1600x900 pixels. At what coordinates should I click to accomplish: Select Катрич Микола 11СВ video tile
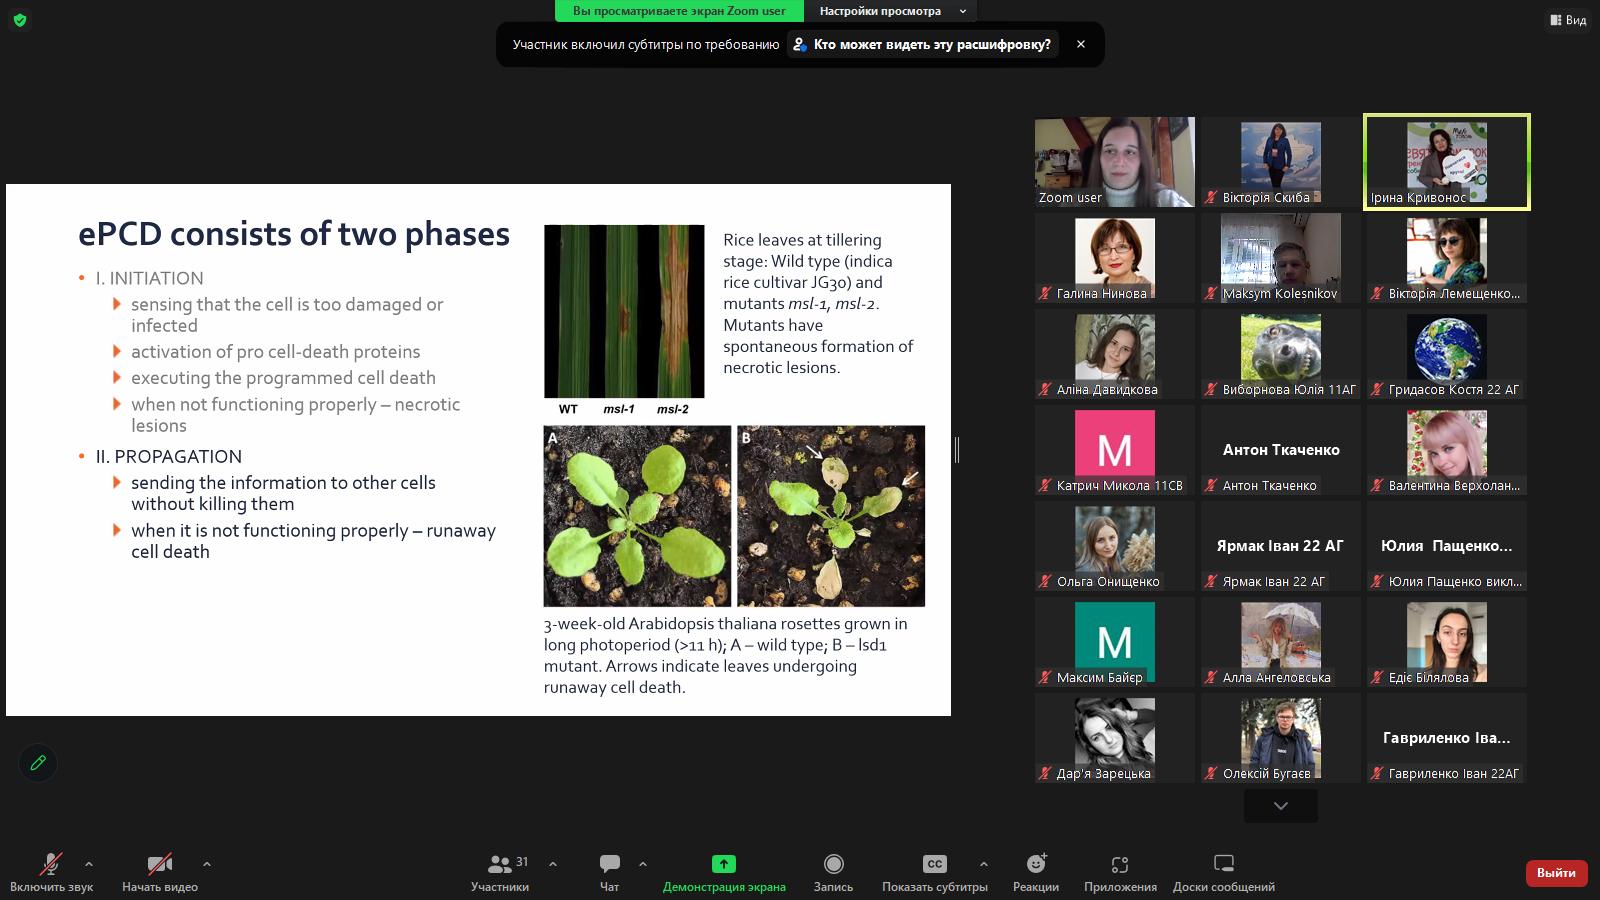(1115, 450)
